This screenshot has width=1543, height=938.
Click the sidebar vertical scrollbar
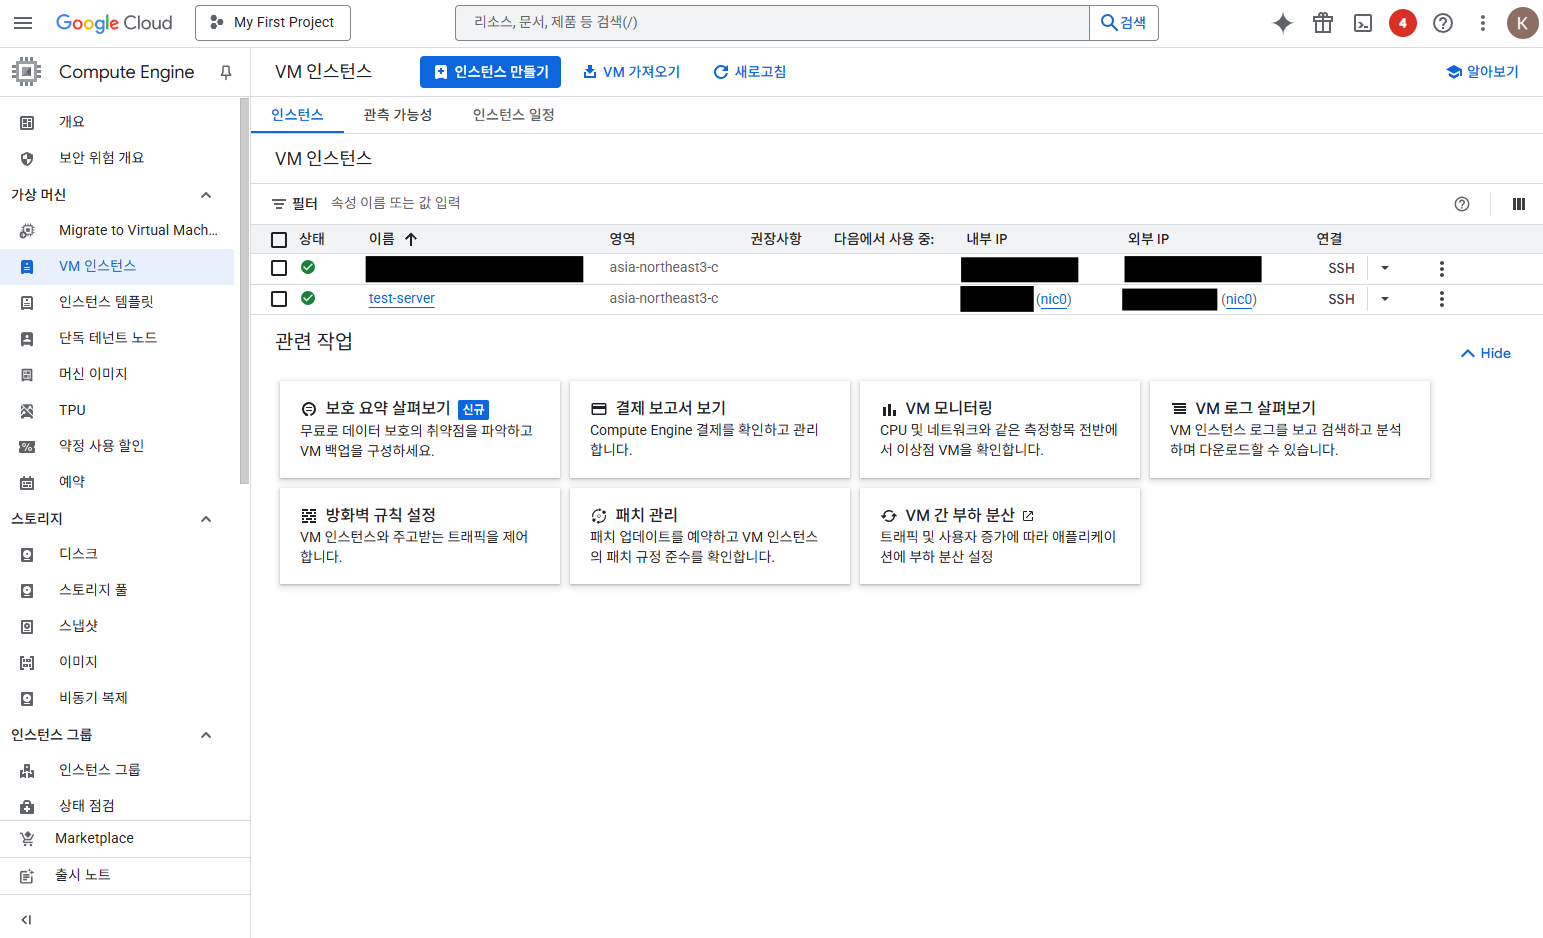[x=244, y=291]
